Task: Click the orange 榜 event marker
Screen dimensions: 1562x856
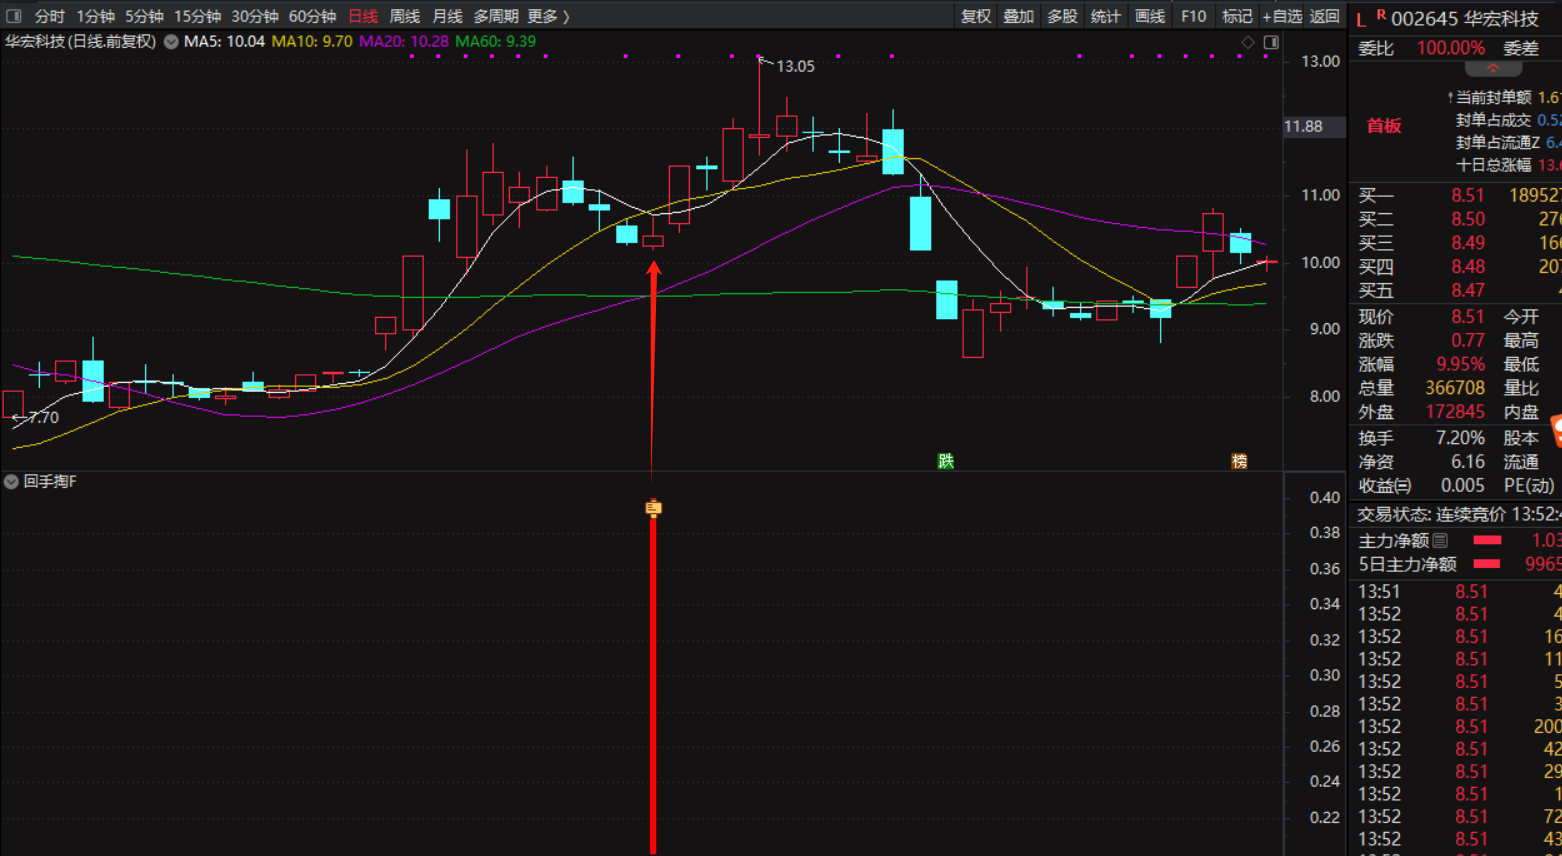Action: [x=1239, y=461]
